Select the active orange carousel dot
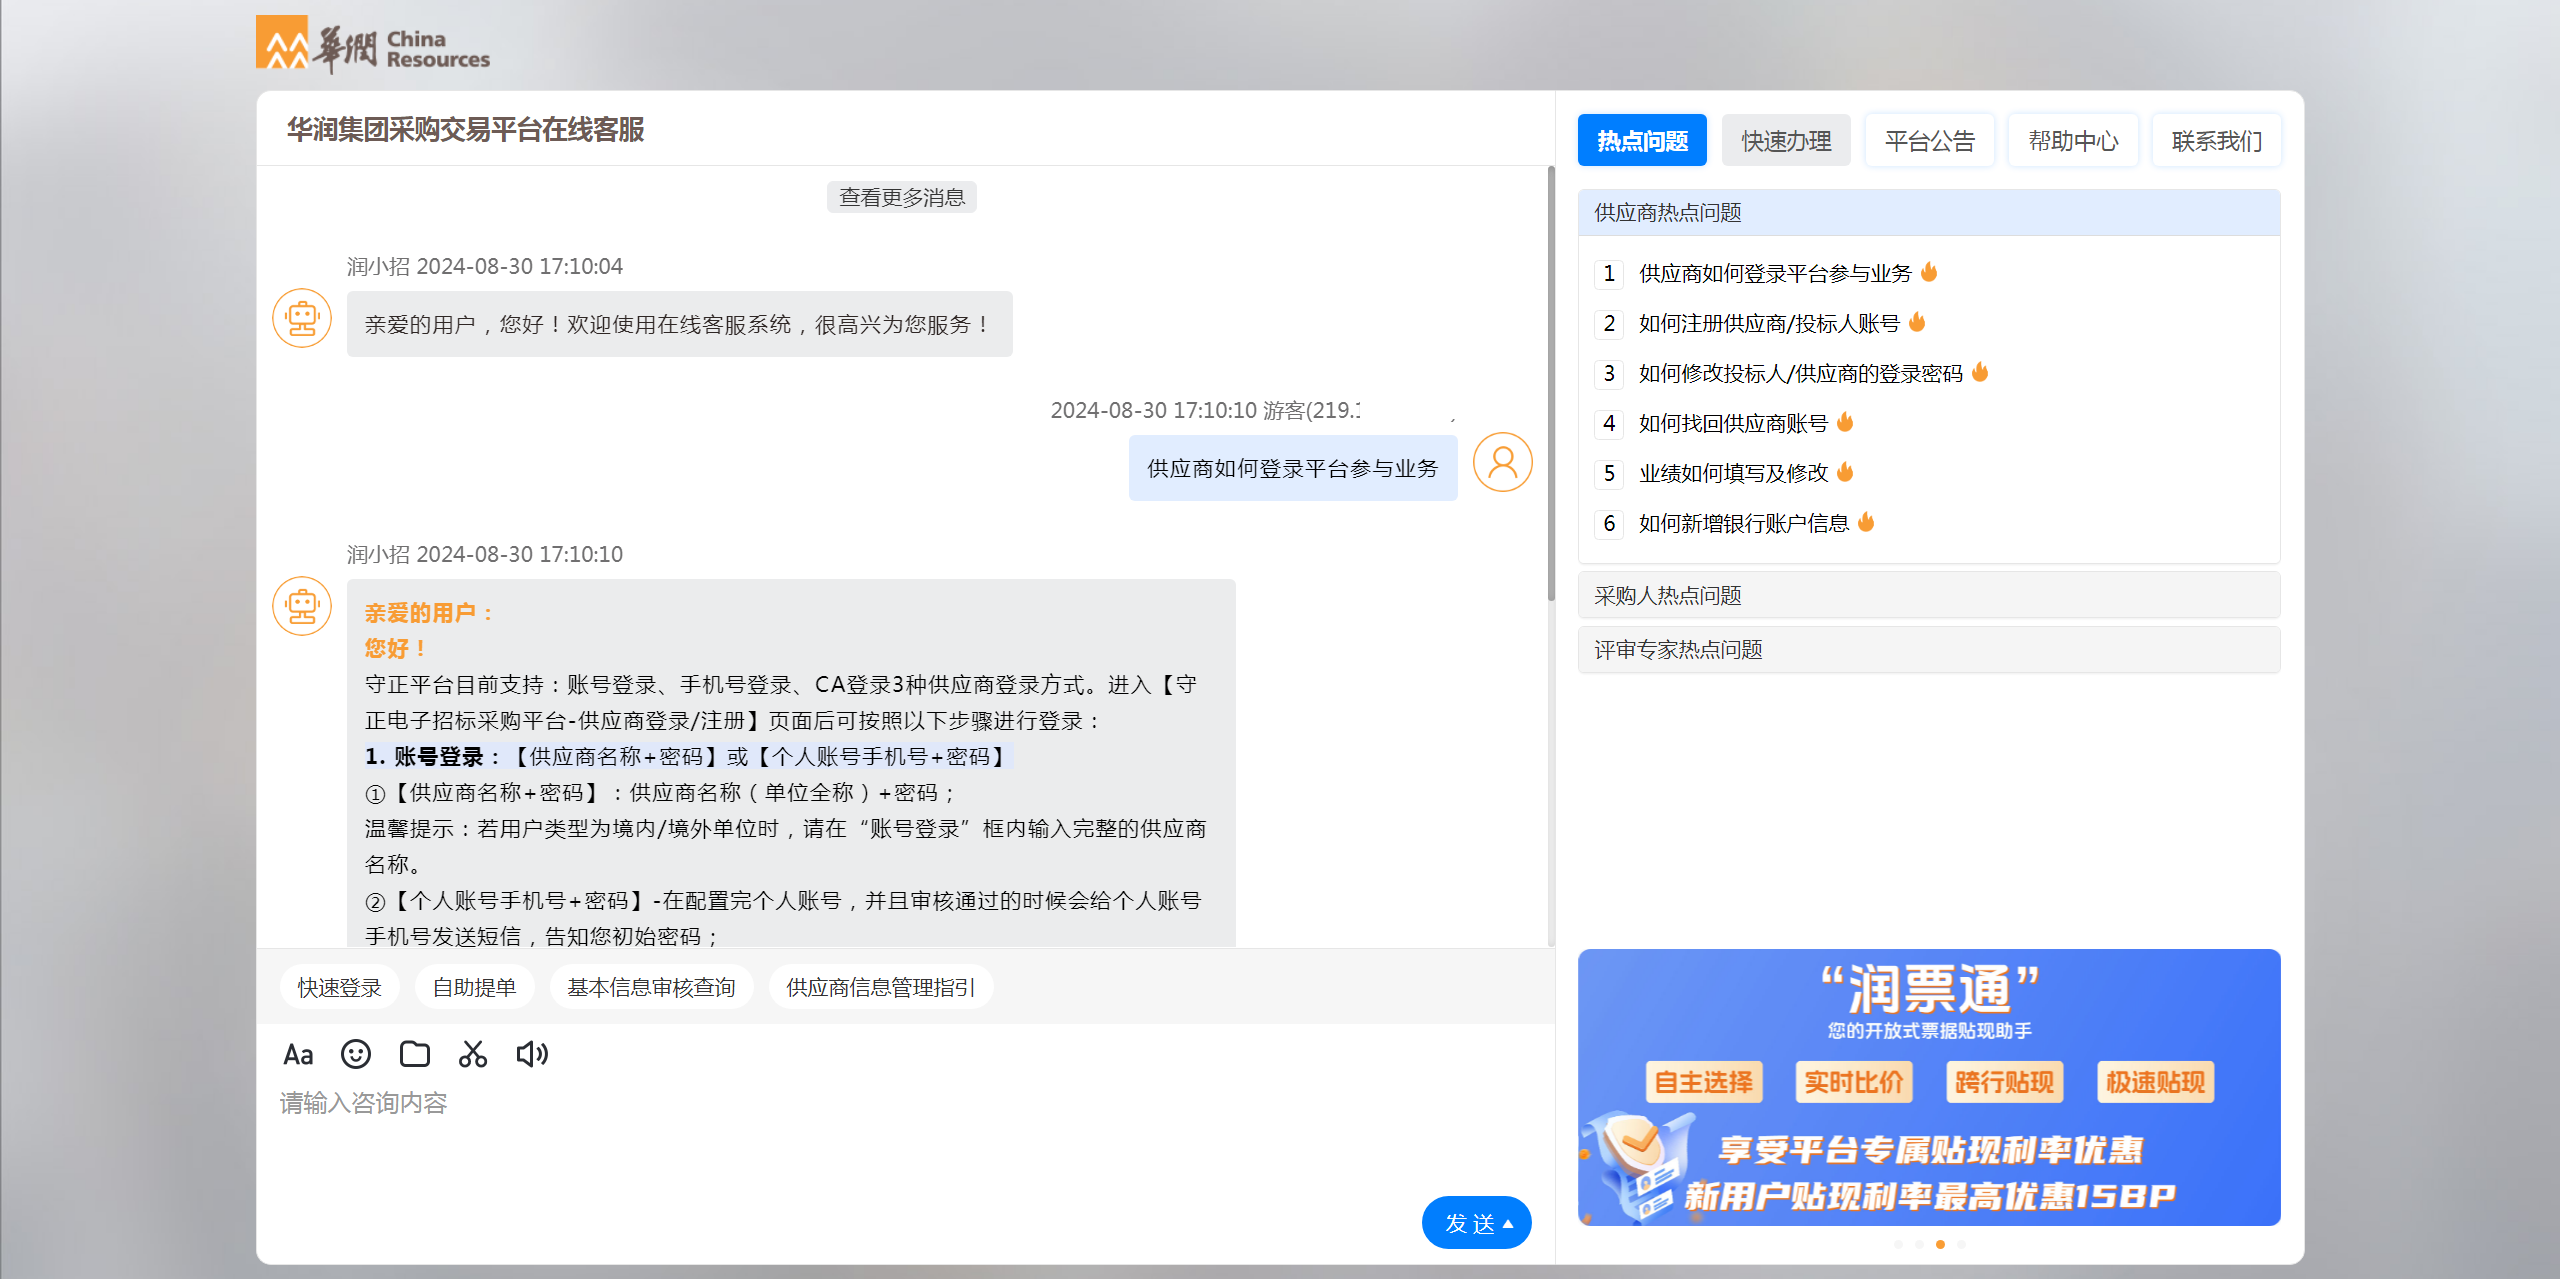 tap(1940, 1245)
